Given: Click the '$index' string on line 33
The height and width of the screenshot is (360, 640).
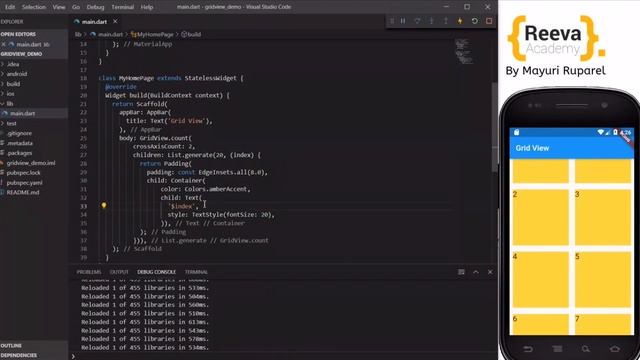Looking at the screenshot, I should pos(181,206).
